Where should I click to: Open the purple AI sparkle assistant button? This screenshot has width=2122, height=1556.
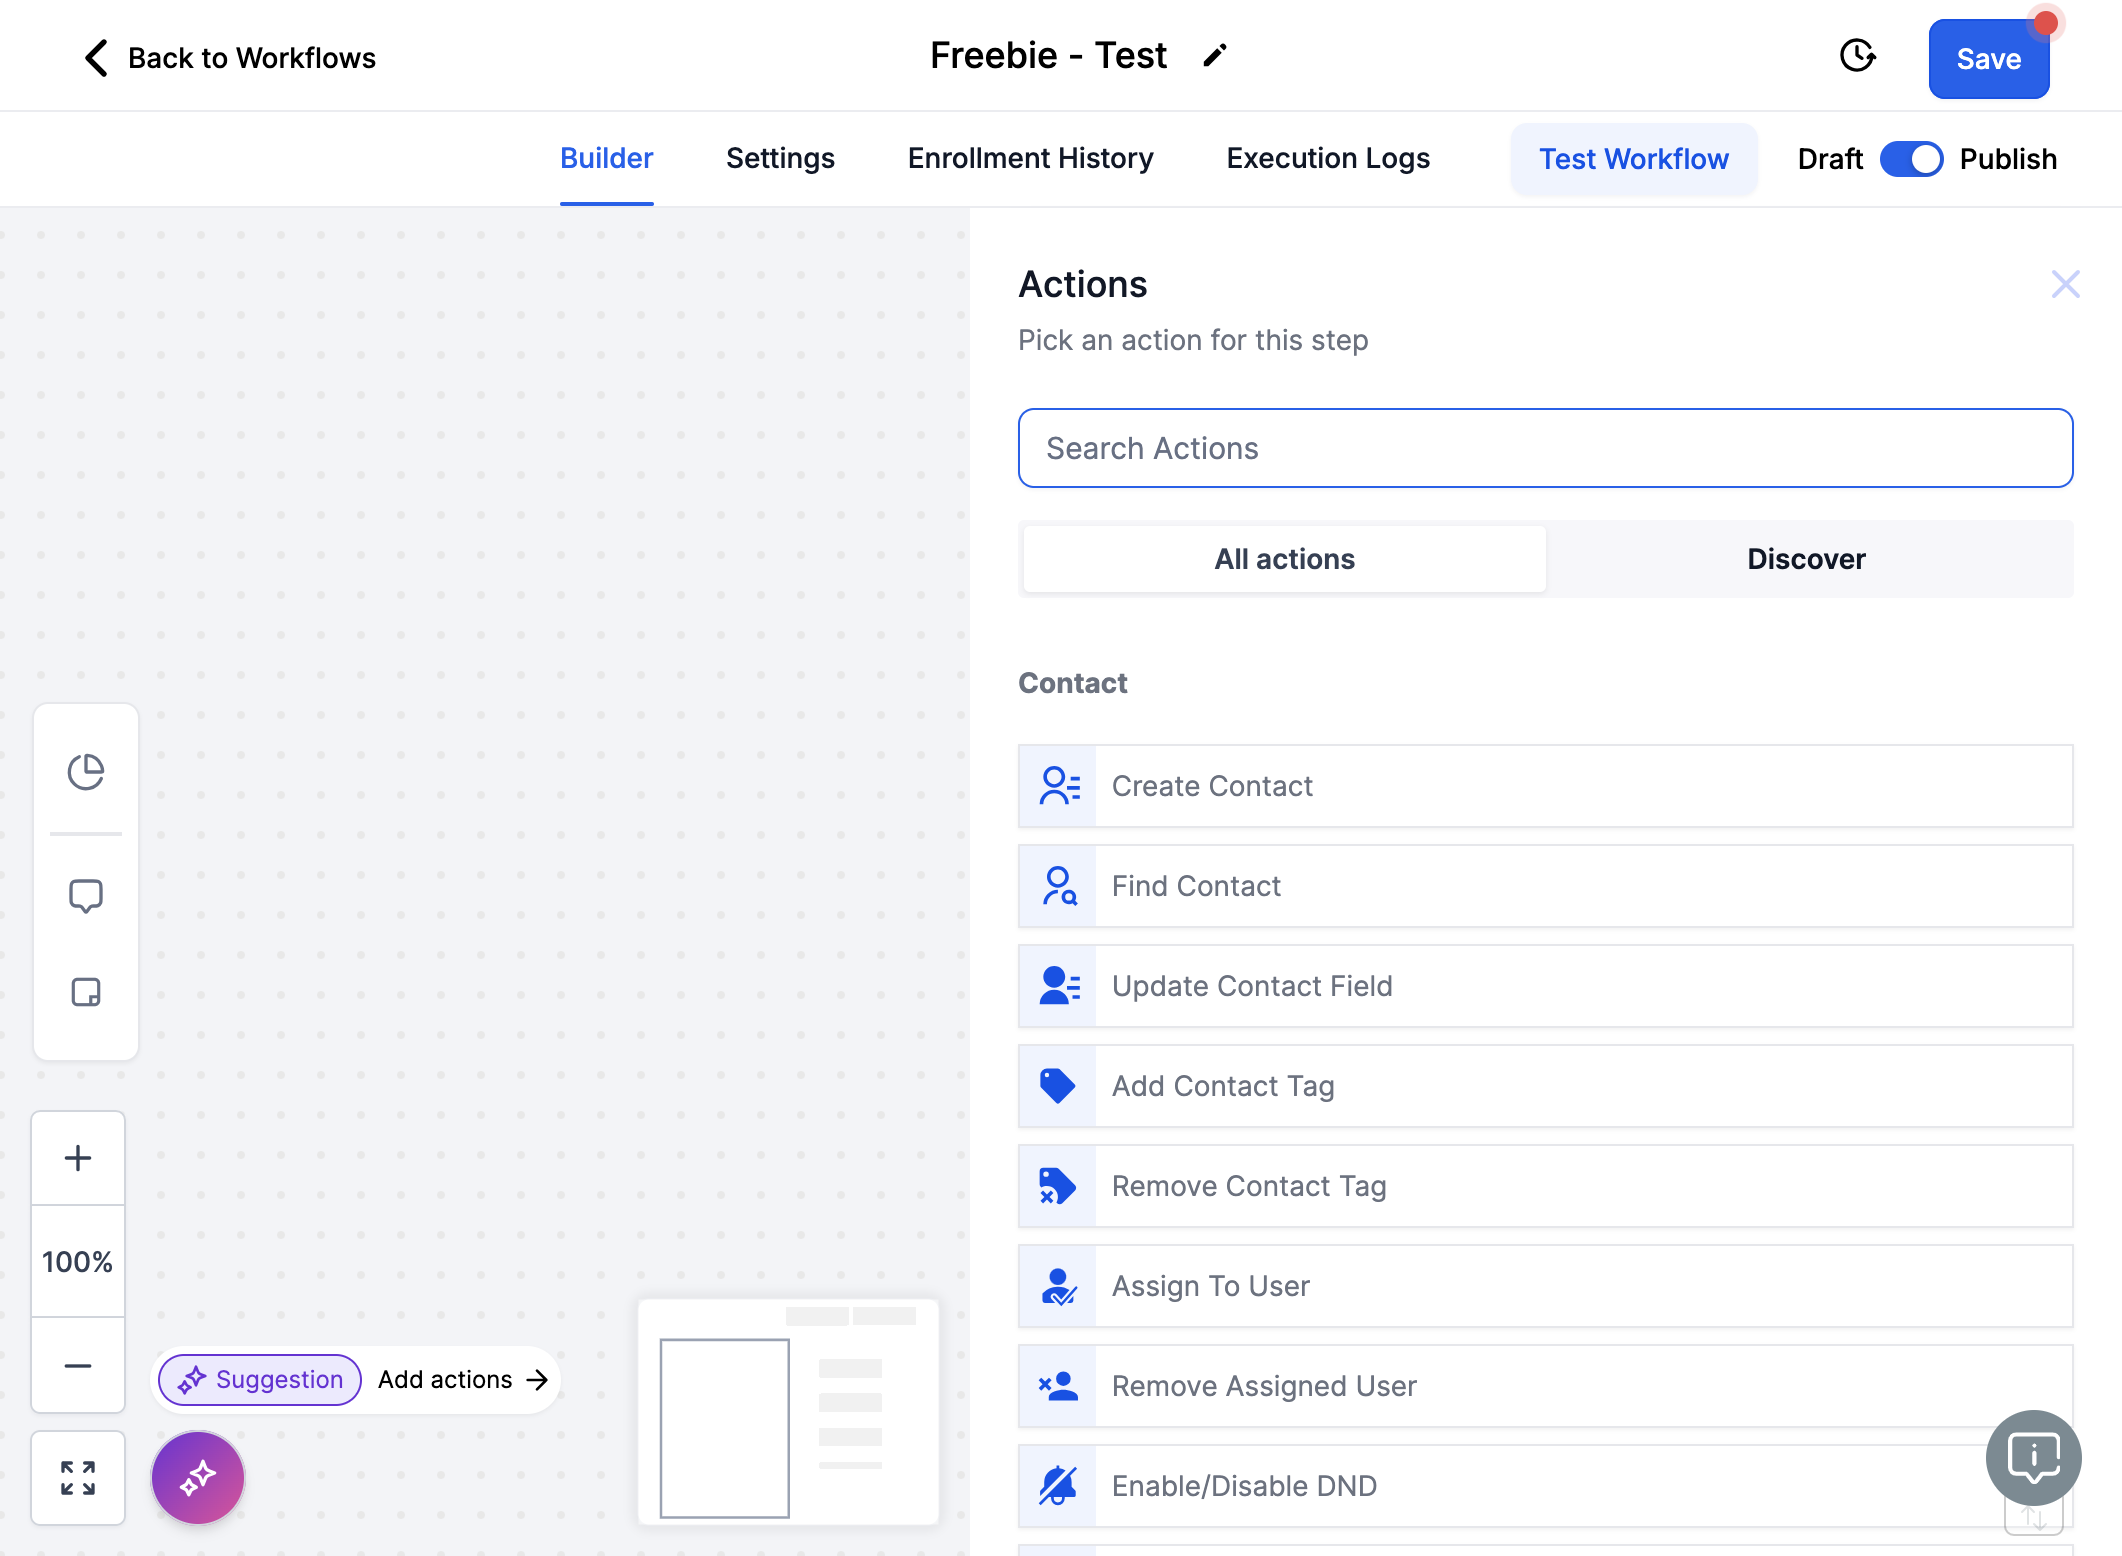[x=198, y=1477]
